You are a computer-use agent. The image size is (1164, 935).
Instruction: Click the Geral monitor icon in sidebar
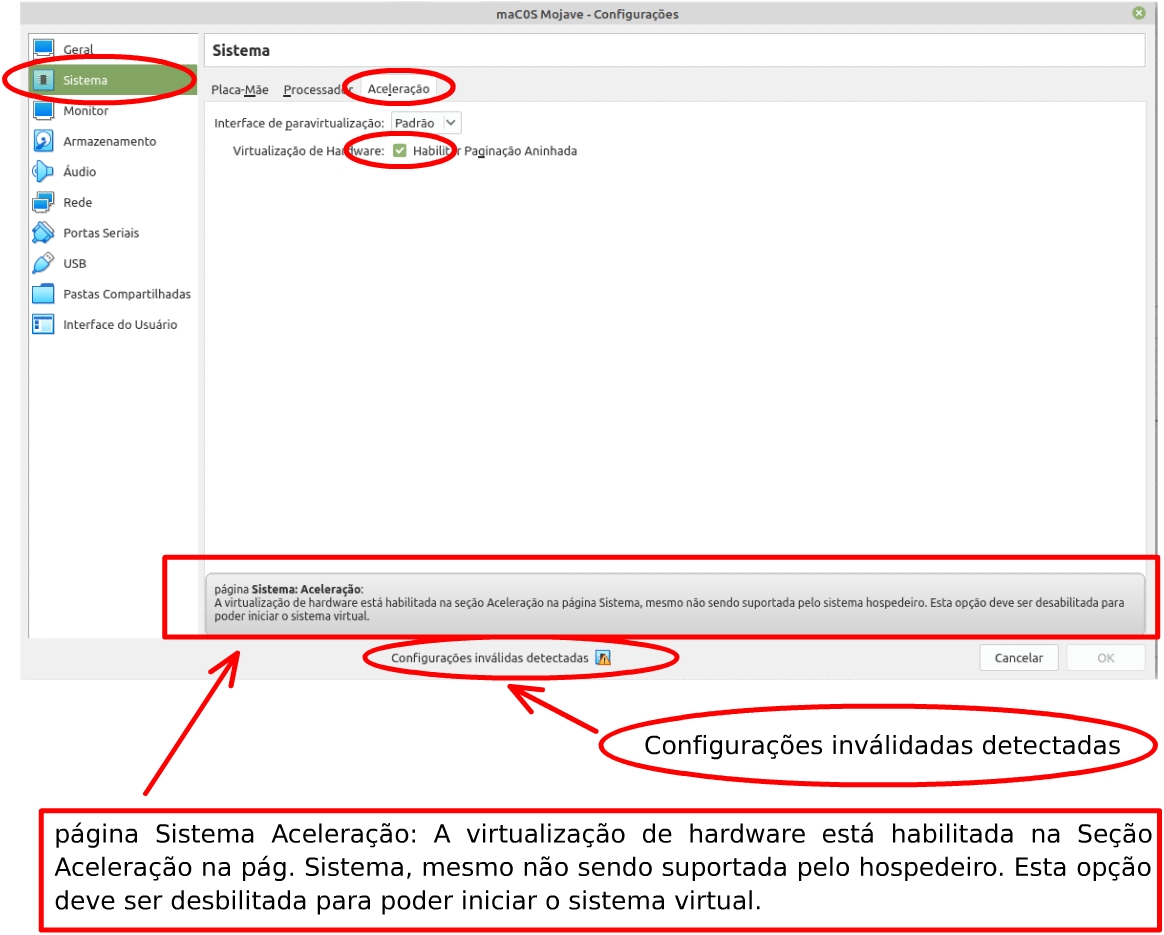[43, 49]
